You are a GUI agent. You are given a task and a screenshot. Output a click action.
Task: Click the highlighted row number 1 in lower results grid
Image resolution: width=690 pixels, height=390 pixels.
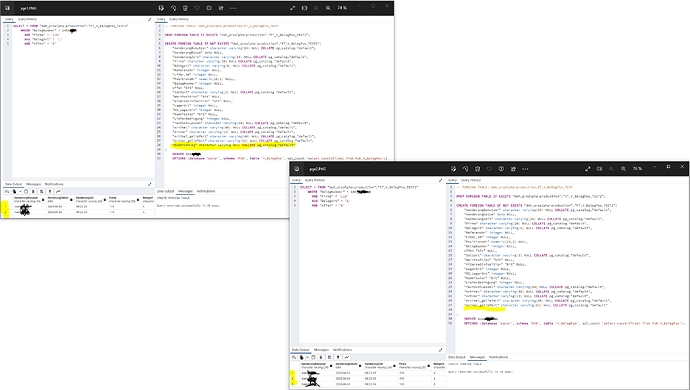coord(293,373)
